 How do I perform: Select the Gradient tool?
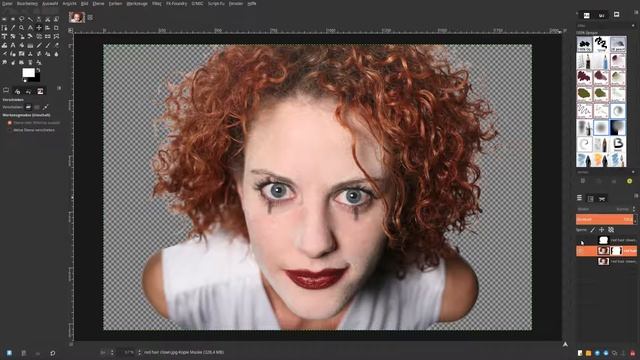tap(30, 45)
